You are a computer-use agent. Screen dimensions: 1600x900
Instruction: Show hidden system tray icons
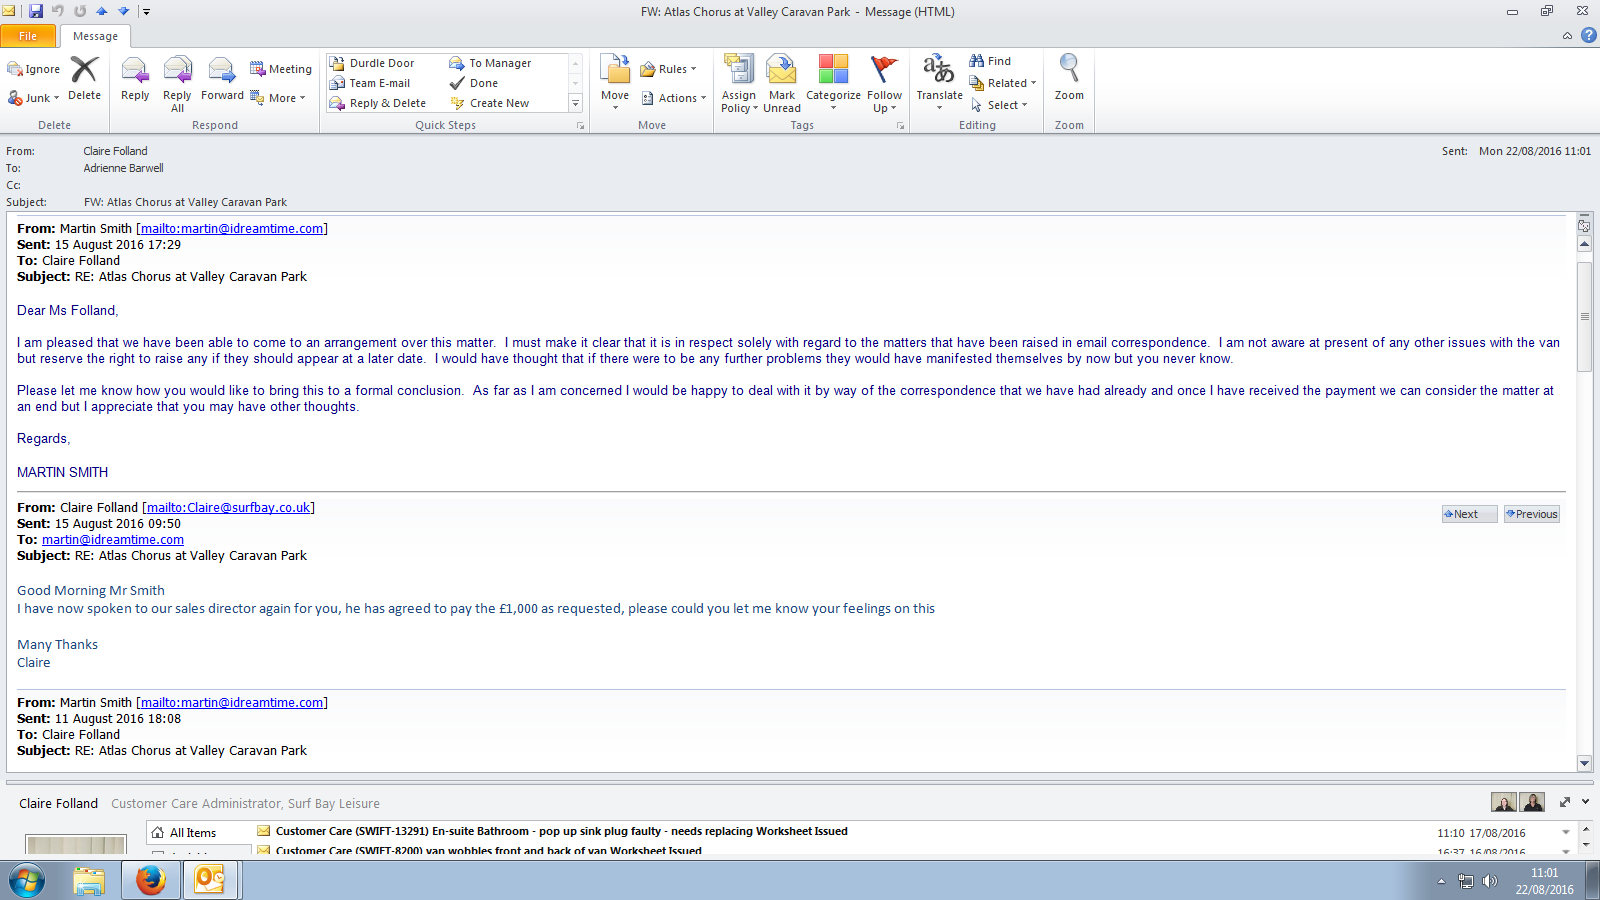pyautogui.click(x=1441, y=881)
